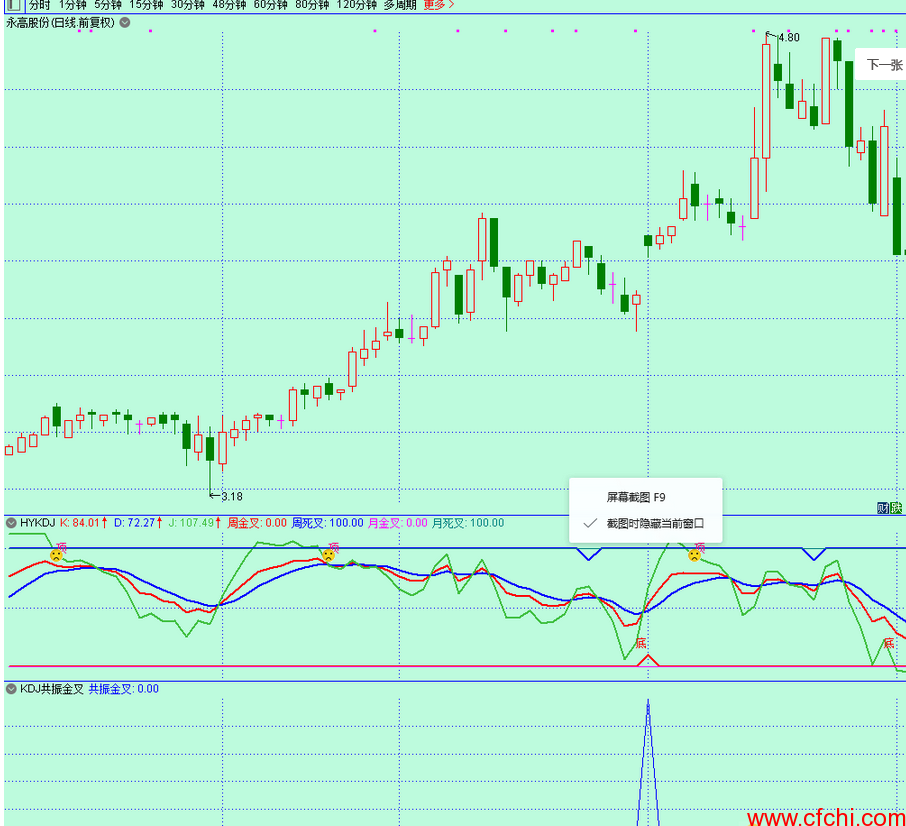
Task: Click the KDJ共振金叉 indicator name
Action: coord(52,689)
